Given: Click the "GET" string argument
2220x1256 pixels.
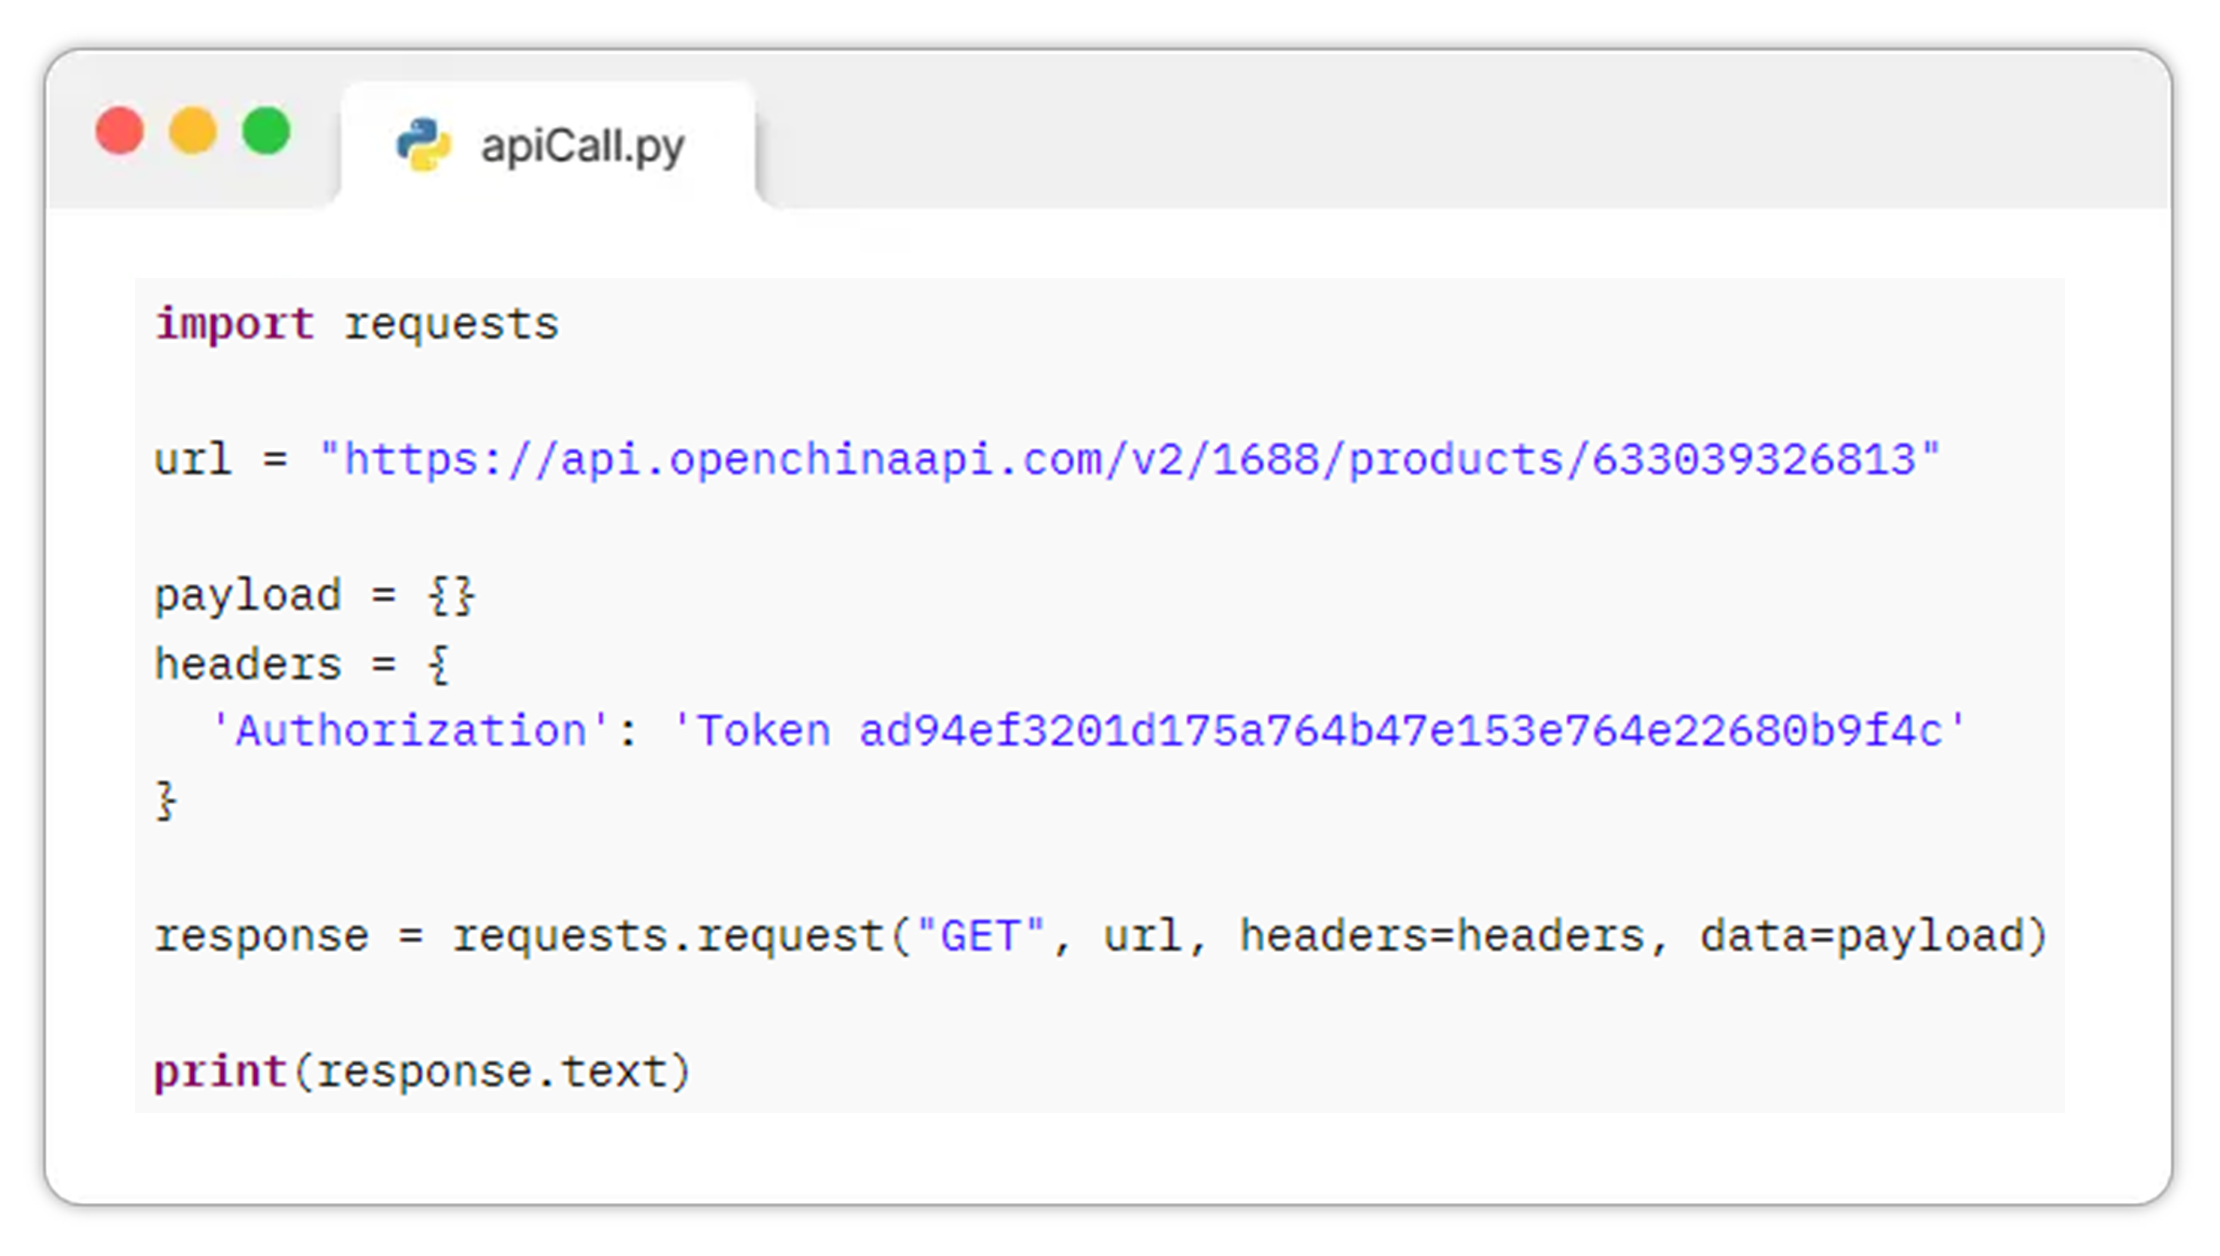Looking at the screenshot, I should click(x=980, y=937).
